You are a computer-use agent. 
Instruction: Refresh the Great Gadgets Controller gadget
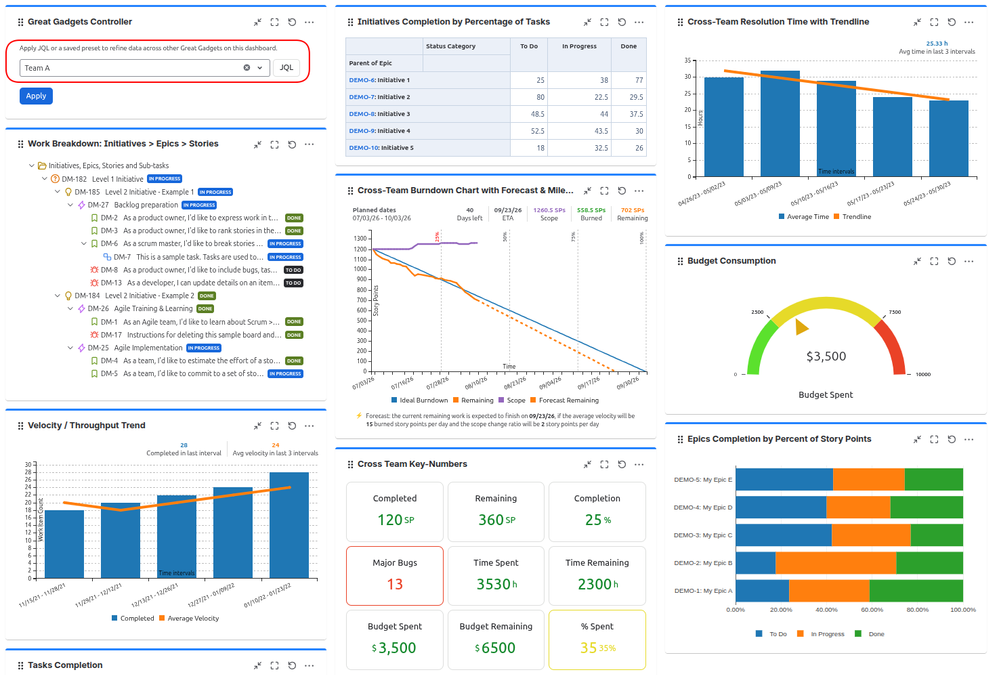click(292, 22)
